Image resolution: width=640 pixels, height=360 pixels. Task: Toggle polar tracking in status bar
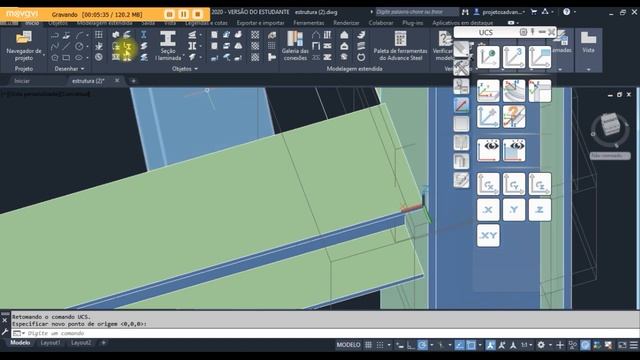point(422,345)
